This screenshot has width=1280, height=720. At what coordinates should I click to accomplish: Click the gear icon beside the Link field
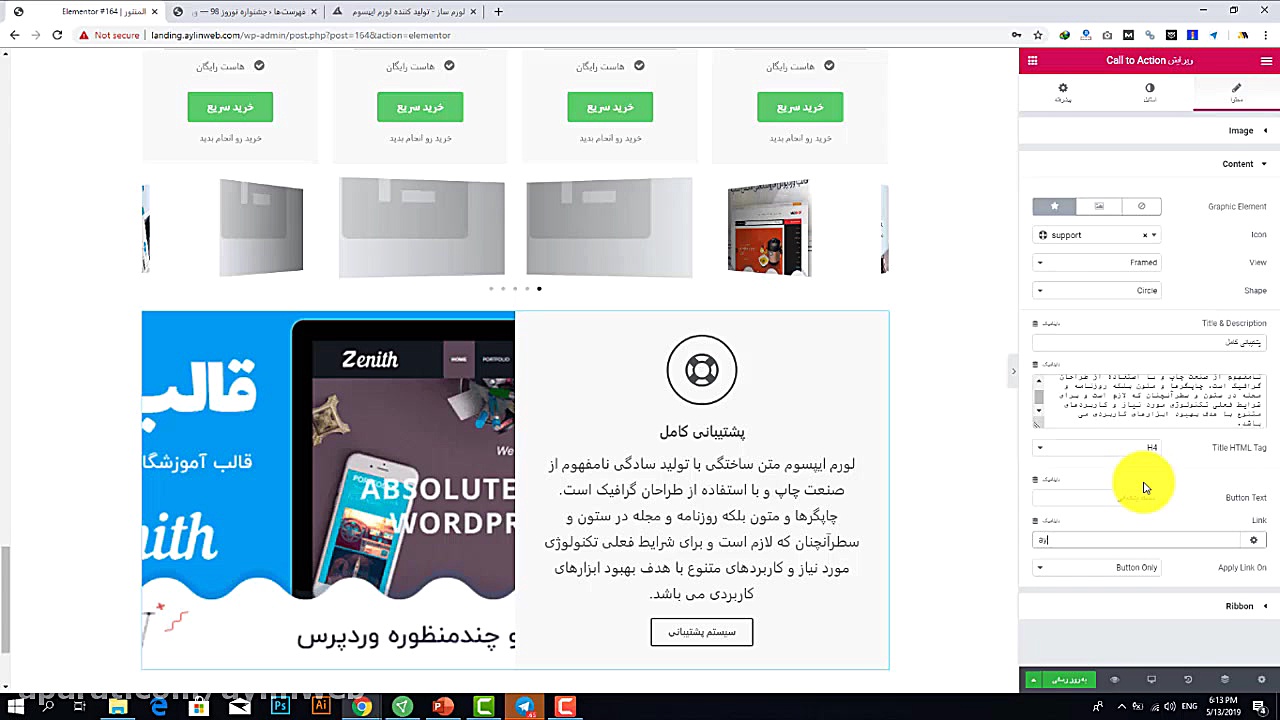(1253, 540)
